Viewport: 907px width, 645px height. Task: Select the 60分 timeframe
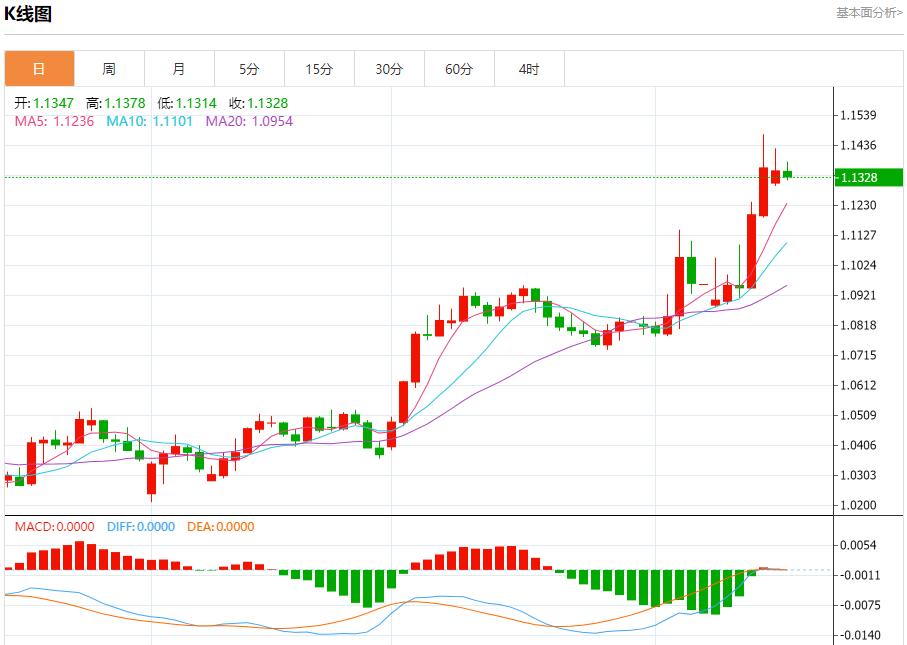click(458, 68)
